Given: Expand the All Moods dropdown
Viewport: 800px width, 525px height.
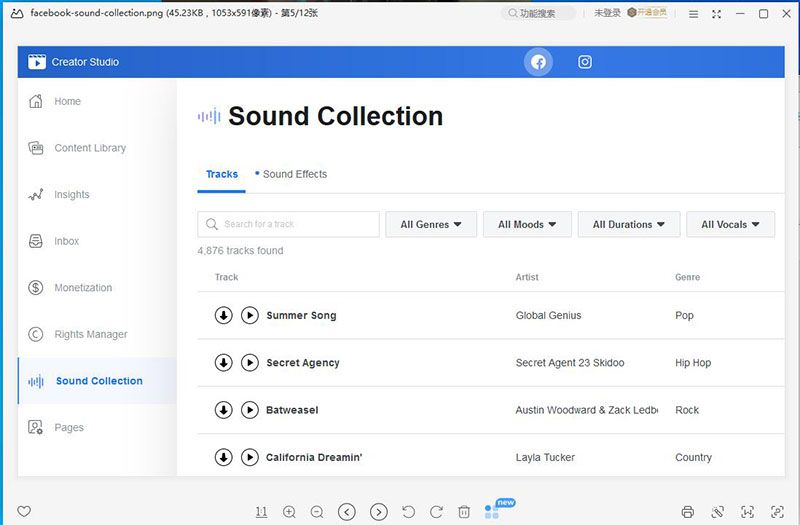Looking at the screenshot, I should tap(527, 224).
